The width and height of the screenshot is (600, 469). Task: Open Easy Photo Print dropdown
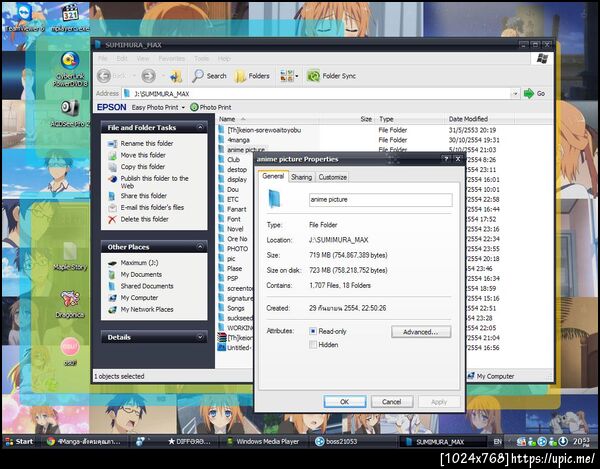[x=183, y=107]
